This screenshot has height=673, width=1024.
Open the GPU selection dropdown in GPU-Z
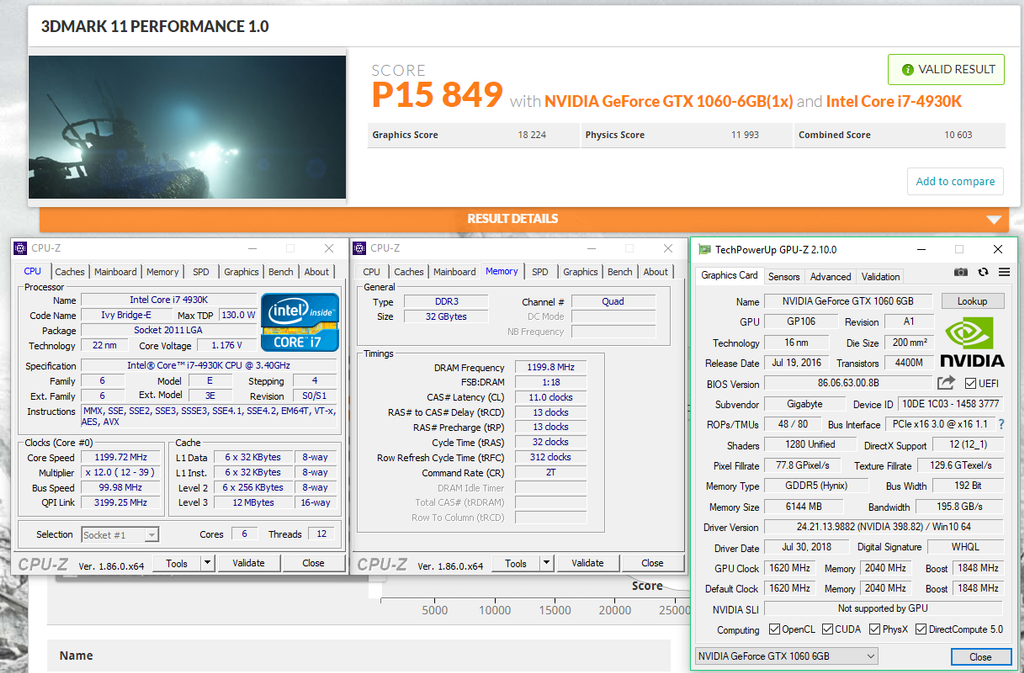[786, 656]
